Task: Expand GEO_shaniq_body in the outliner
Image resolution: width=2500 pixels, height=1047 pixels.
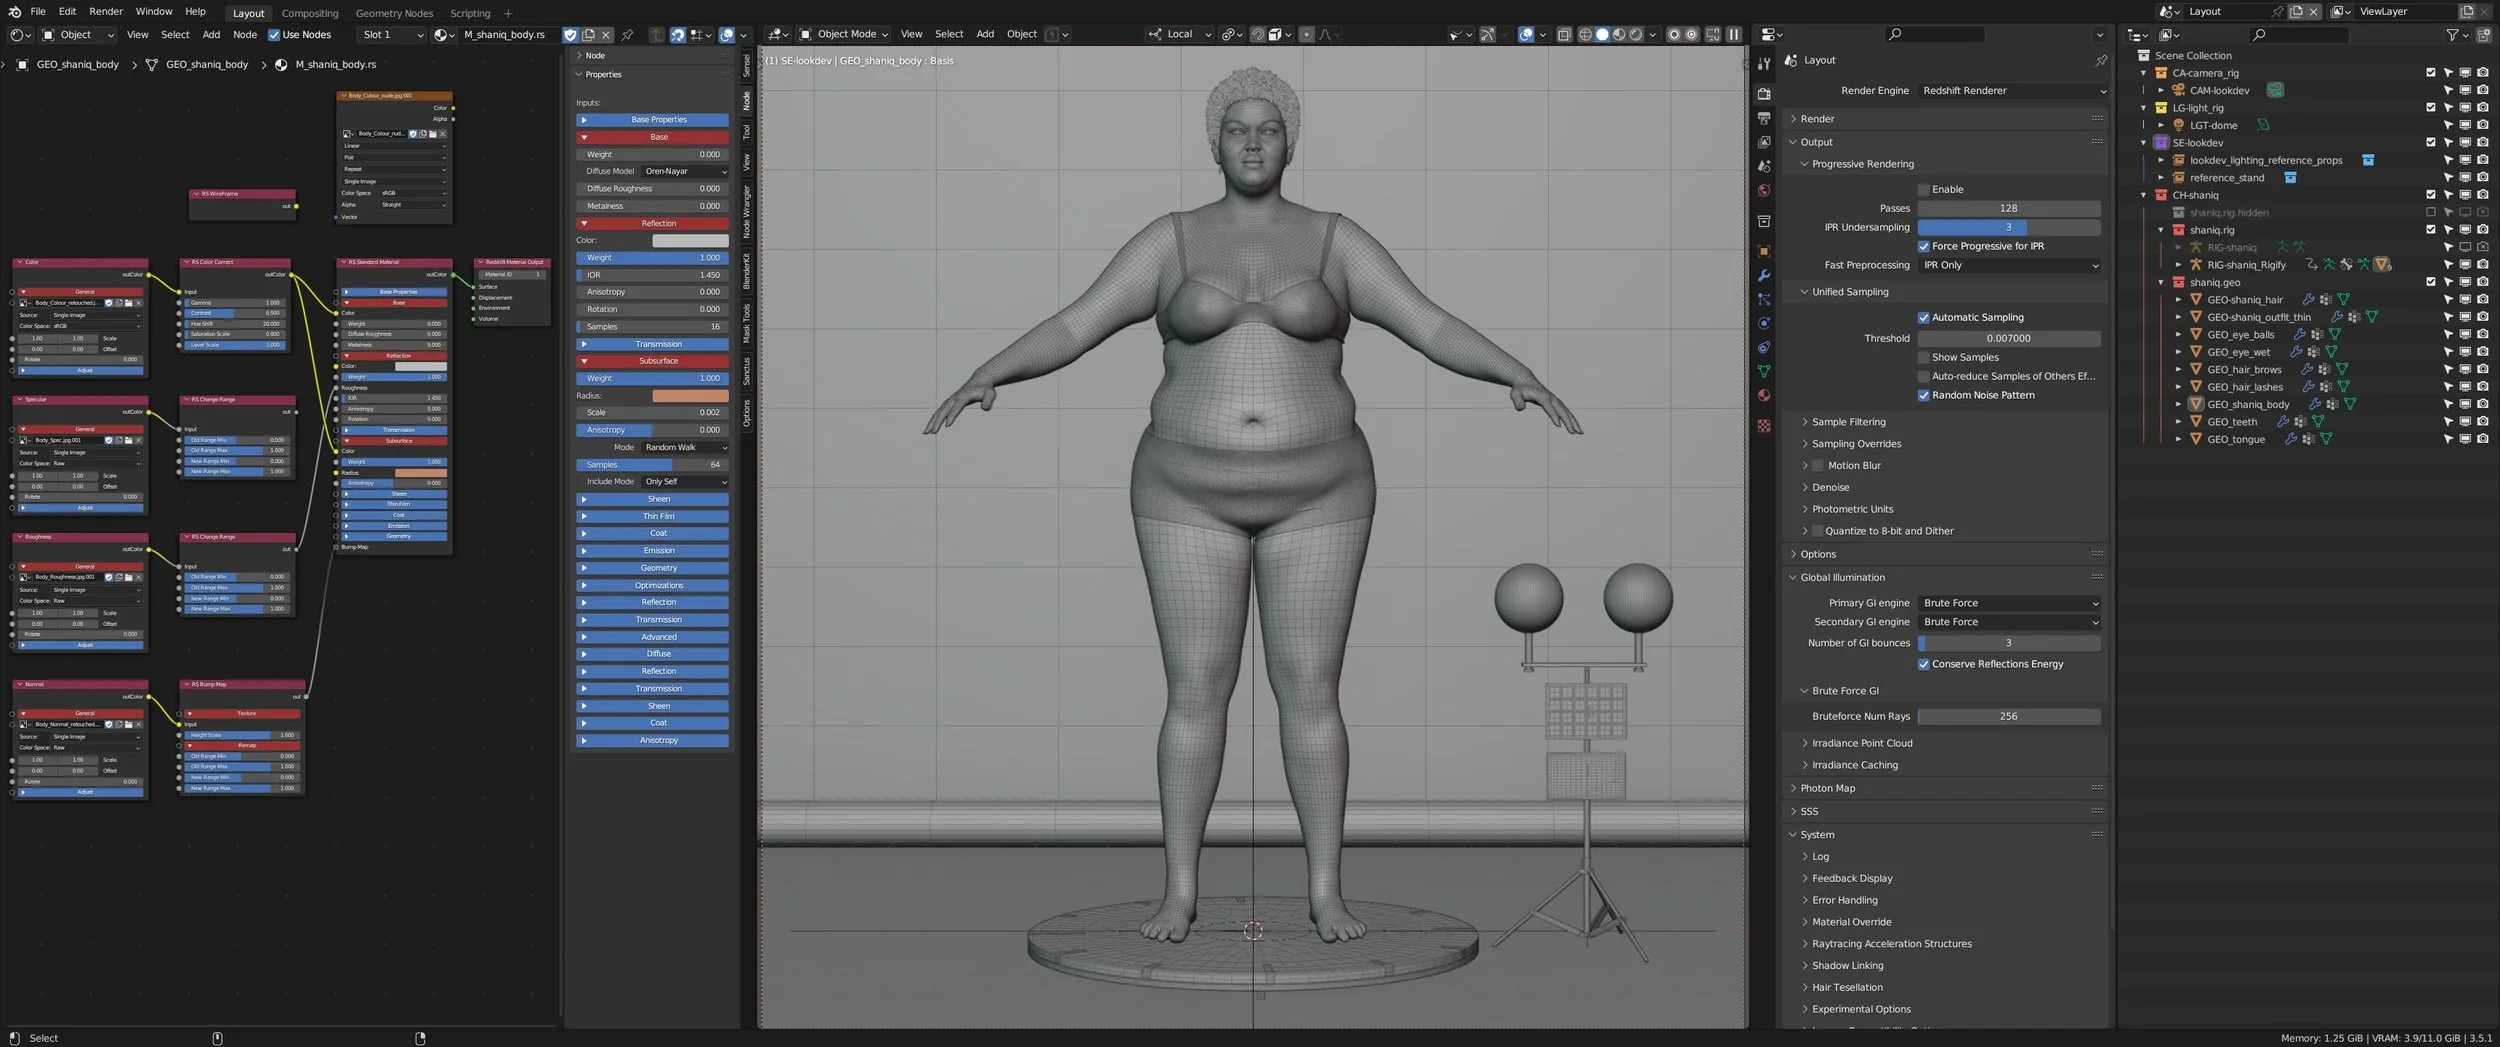Action: point(2178,404)
